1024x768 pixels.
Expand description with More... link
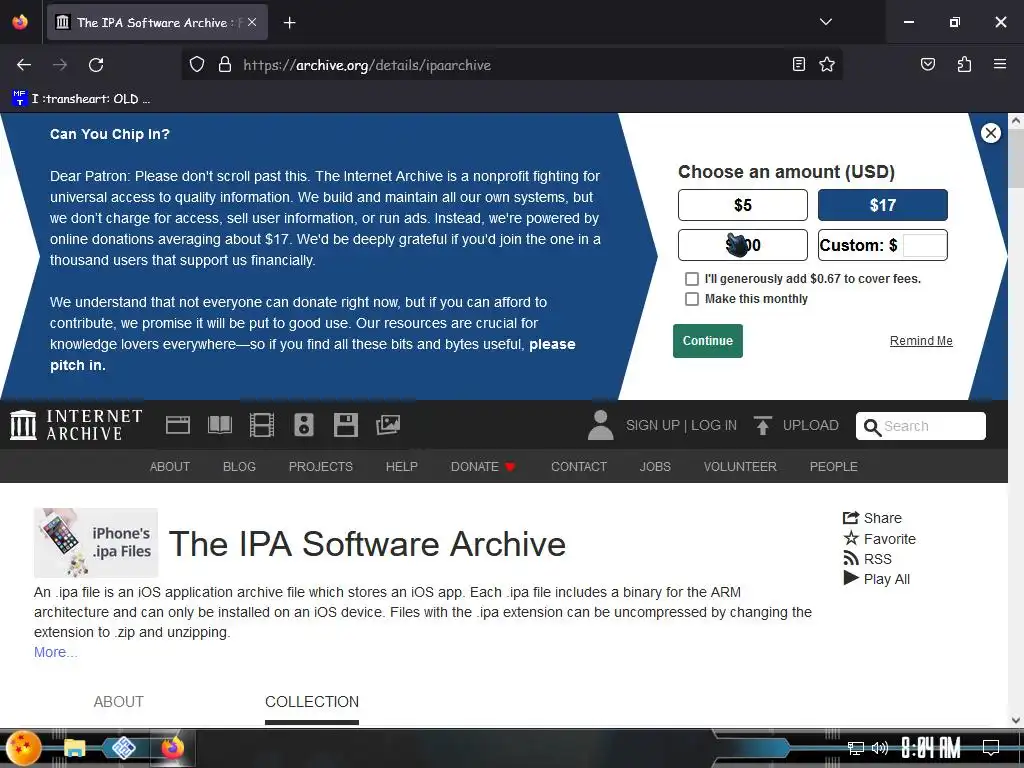pyautogui.click(x=56, y=652)
